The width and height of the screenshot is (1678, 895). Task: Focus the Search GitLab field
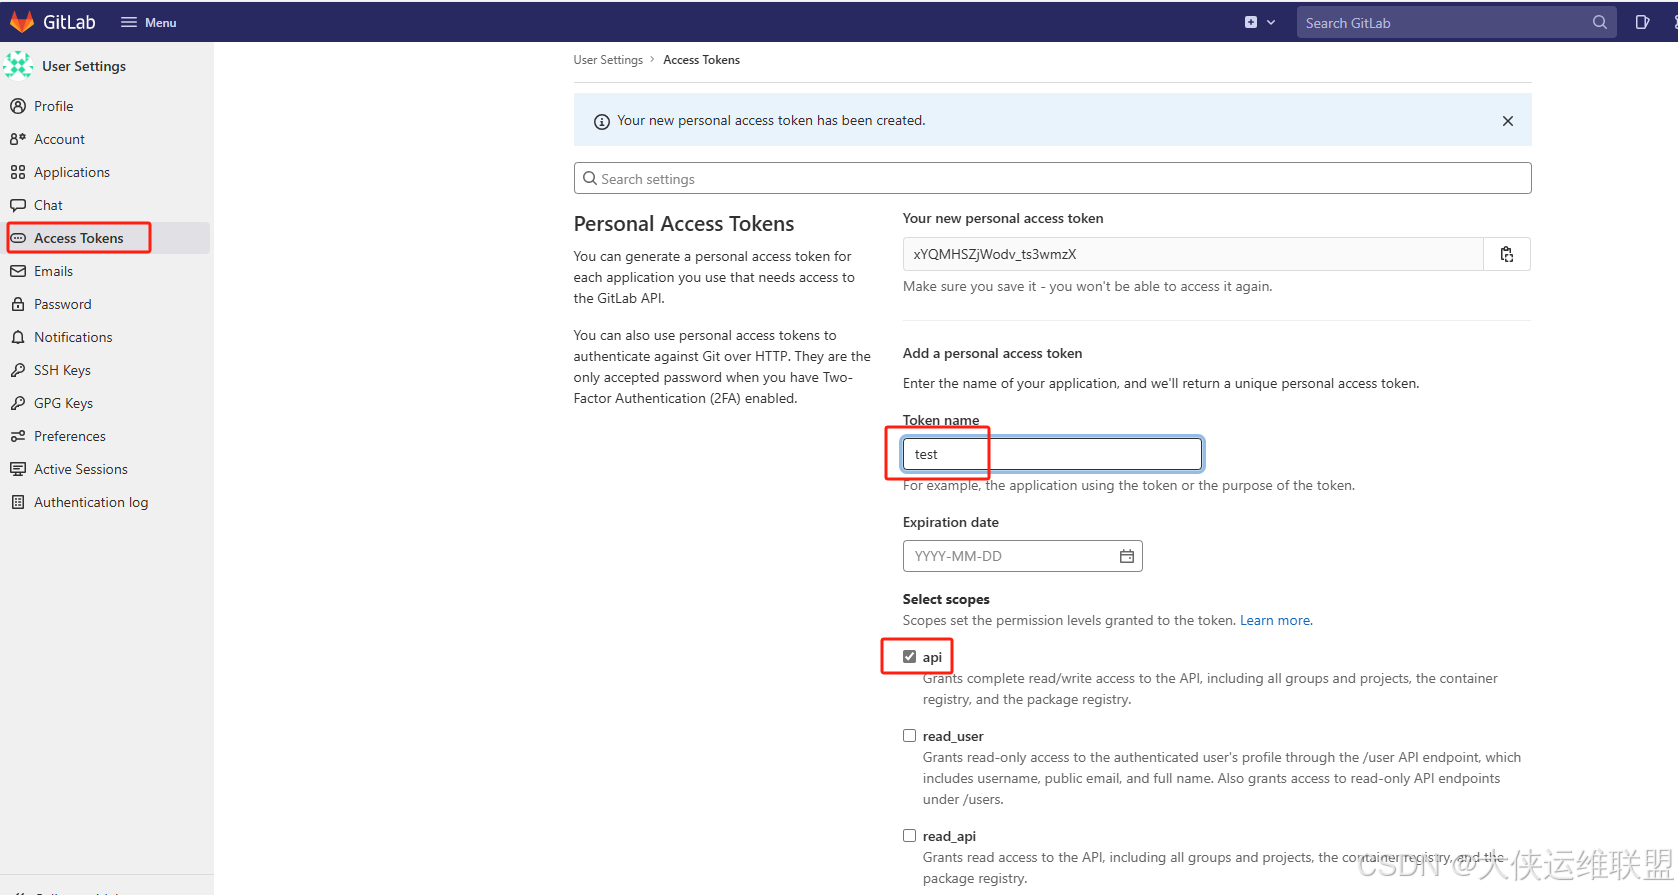tap(1455, 22)
